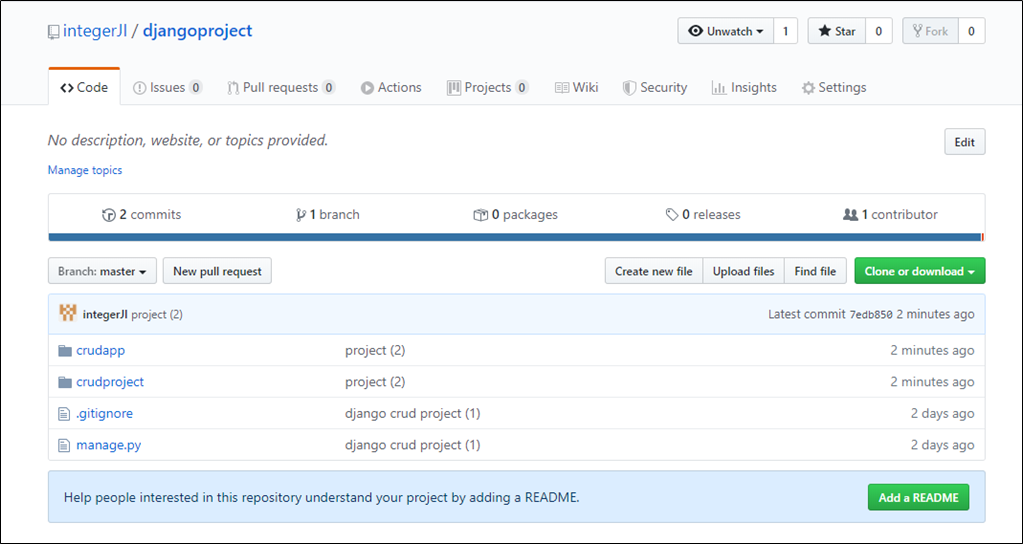Open the Projects tab

(x=488, y=87)
